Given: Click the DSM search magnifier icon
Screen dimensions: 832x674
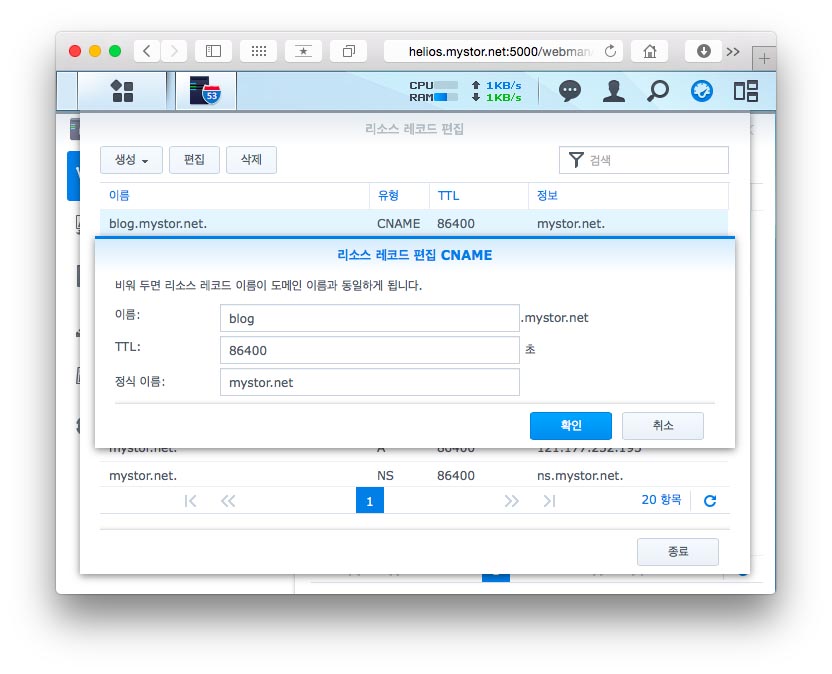Looking at the screenshot, I should coord(657,91).
